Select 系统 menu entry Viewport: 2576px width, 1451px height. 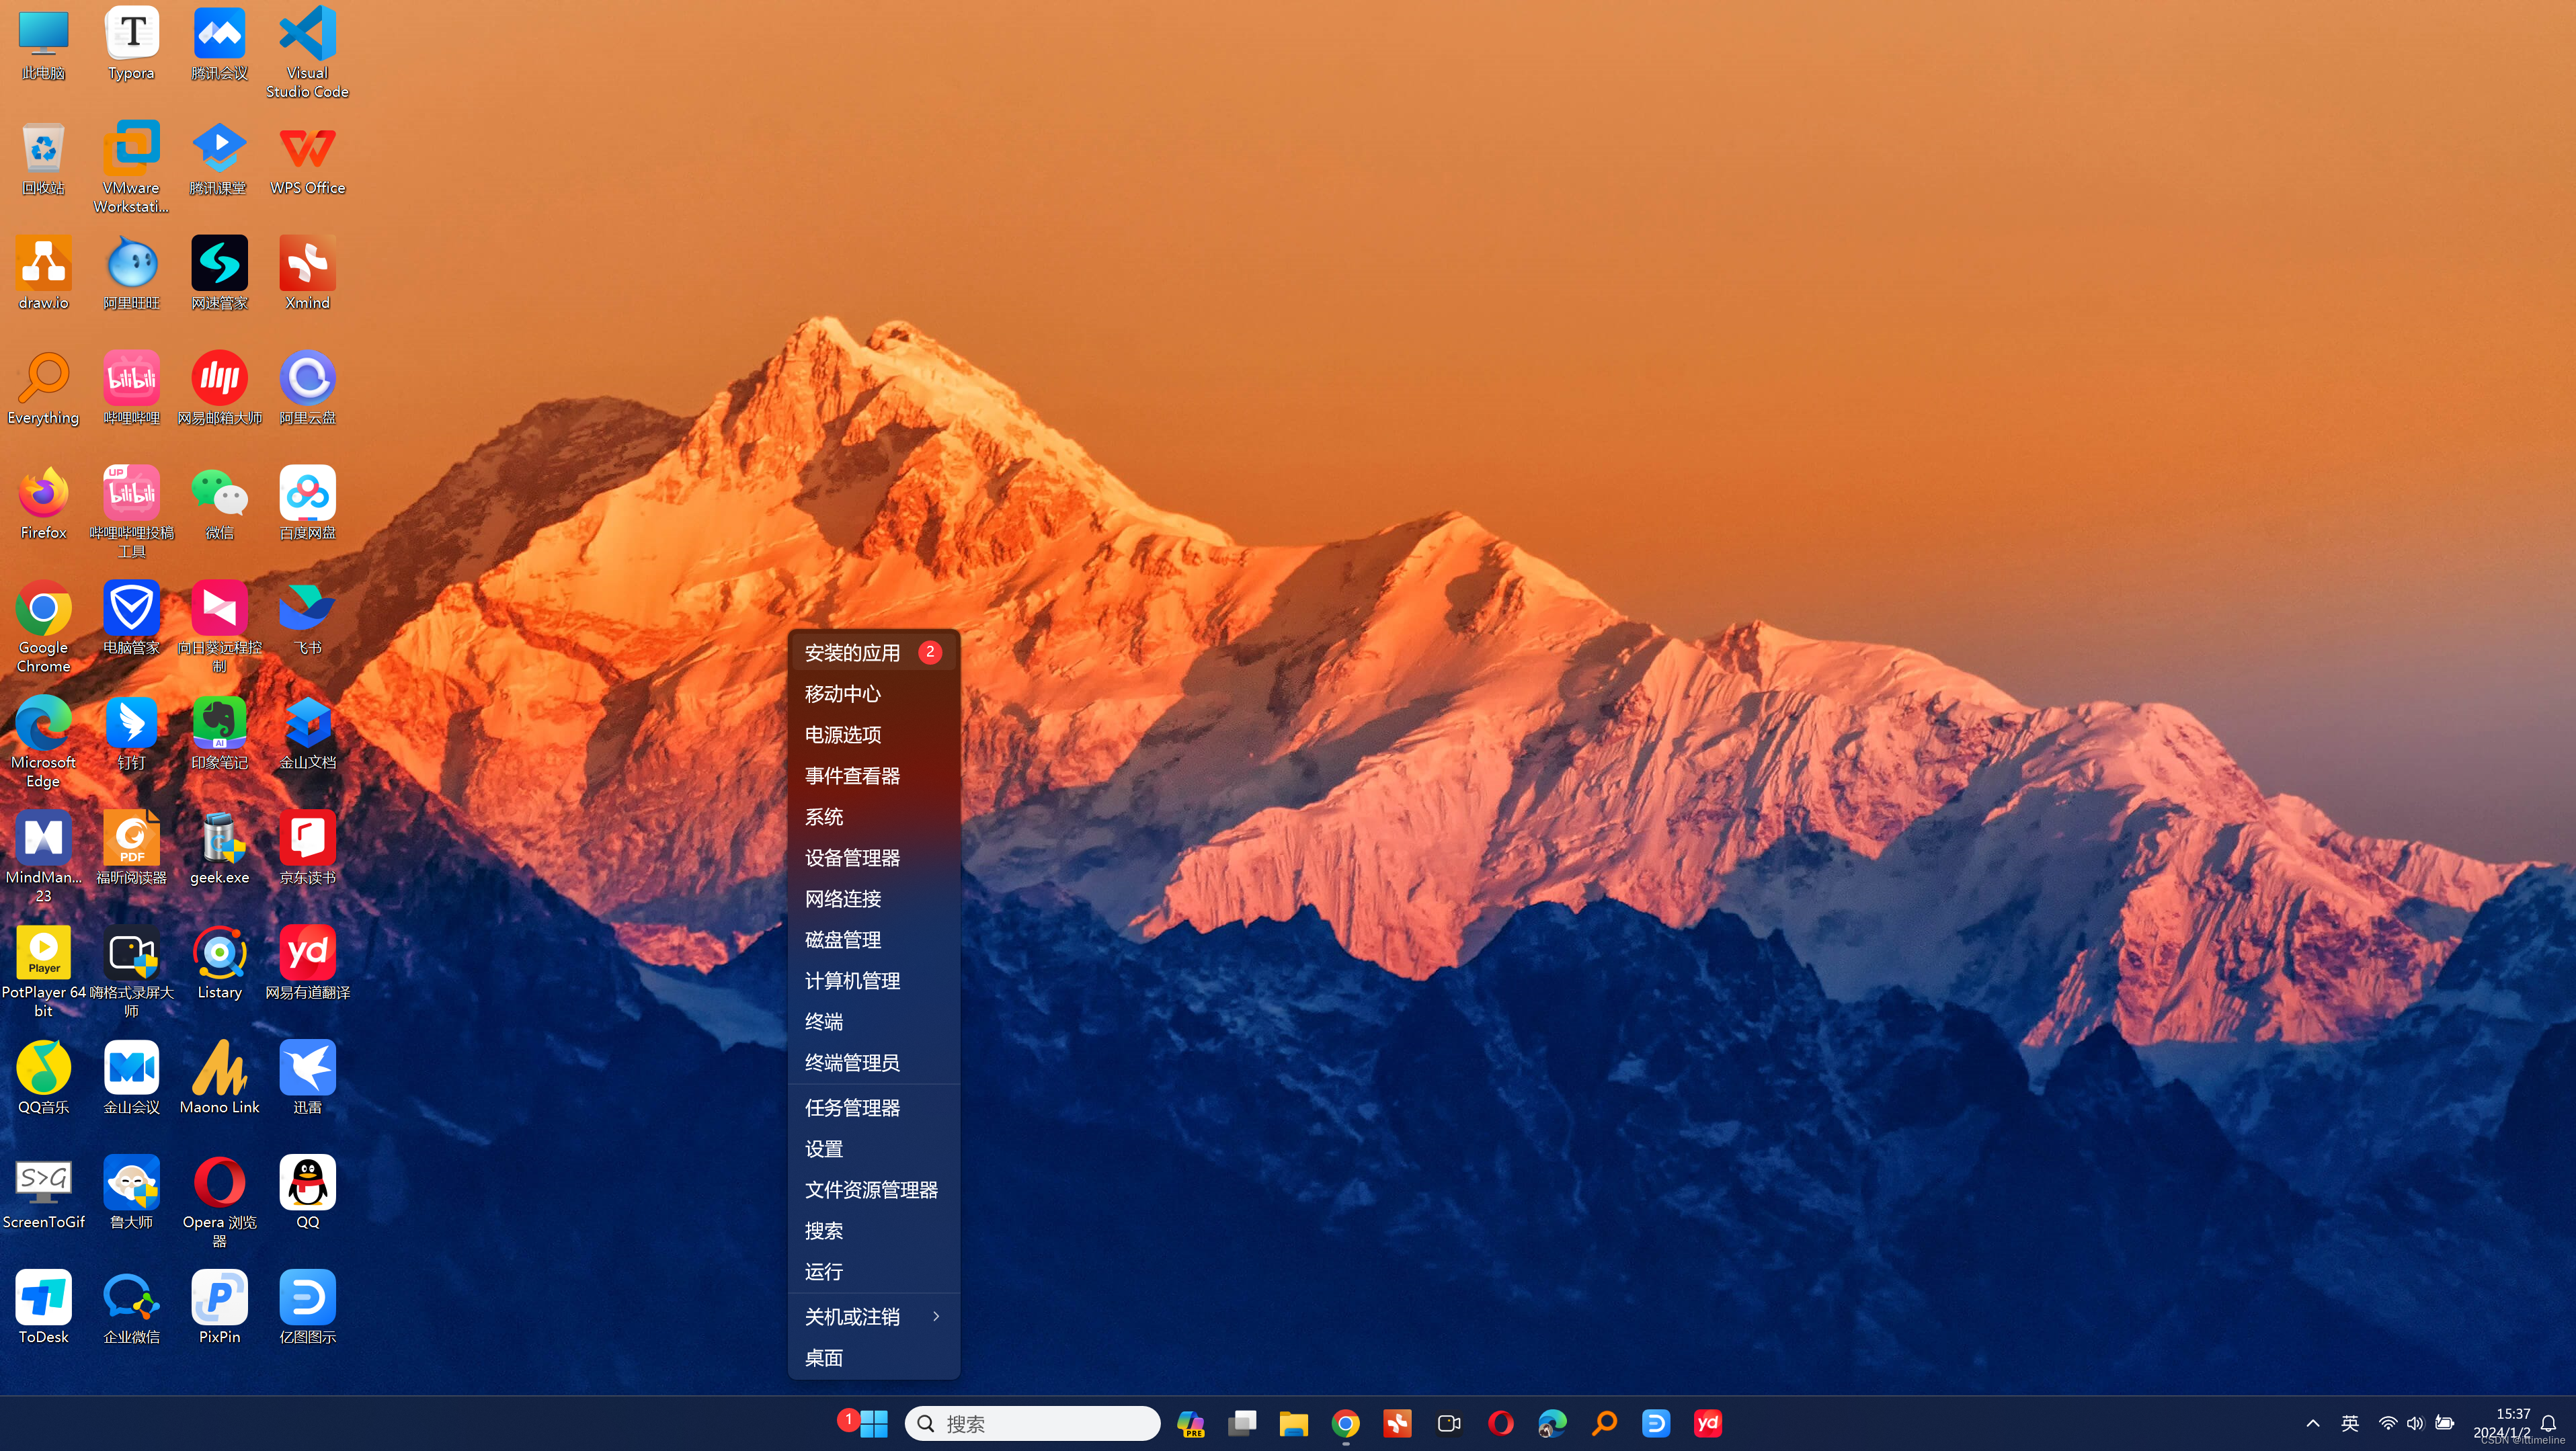click(873, 817)
